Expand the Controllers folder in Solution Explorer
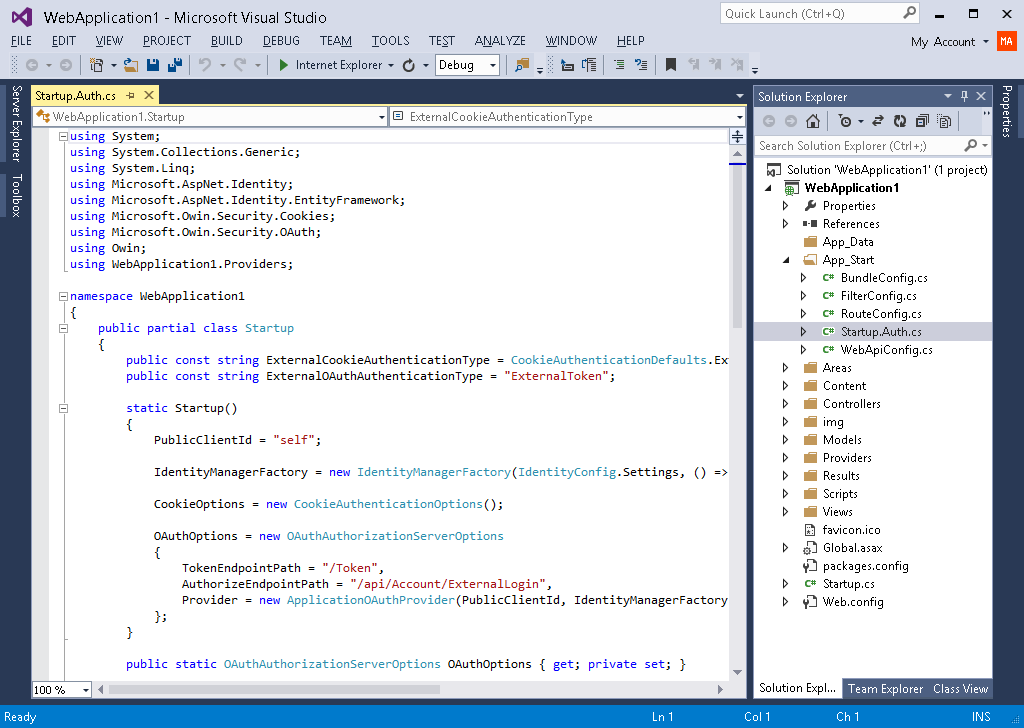1024x728 pixels. (x=786, y=404)
